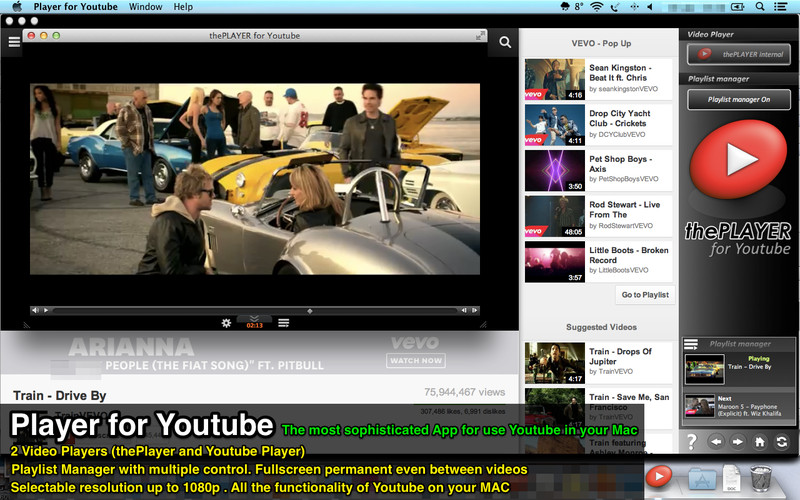Open the Sean Kingston - Beat It video

pos(598,79)
